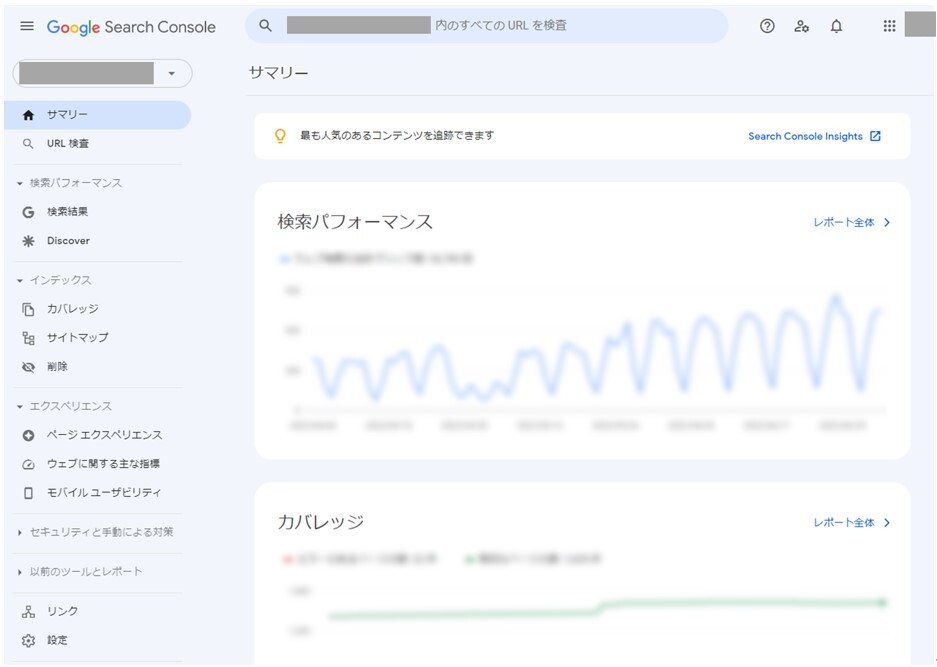Open the Google apps grid icon
Image resolution: width=937 pixels, height=667 pixels.
[889, 27]
